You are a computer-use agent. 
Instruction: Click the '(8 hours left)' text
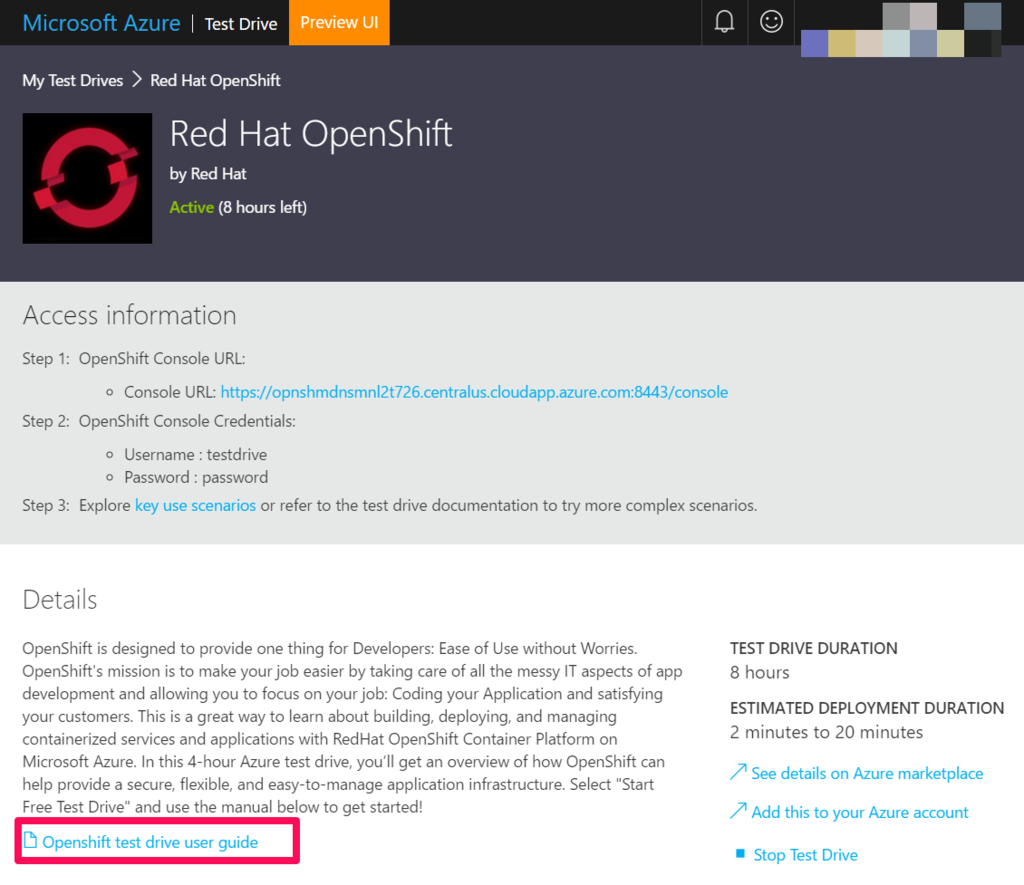click(x=263, y=207)
